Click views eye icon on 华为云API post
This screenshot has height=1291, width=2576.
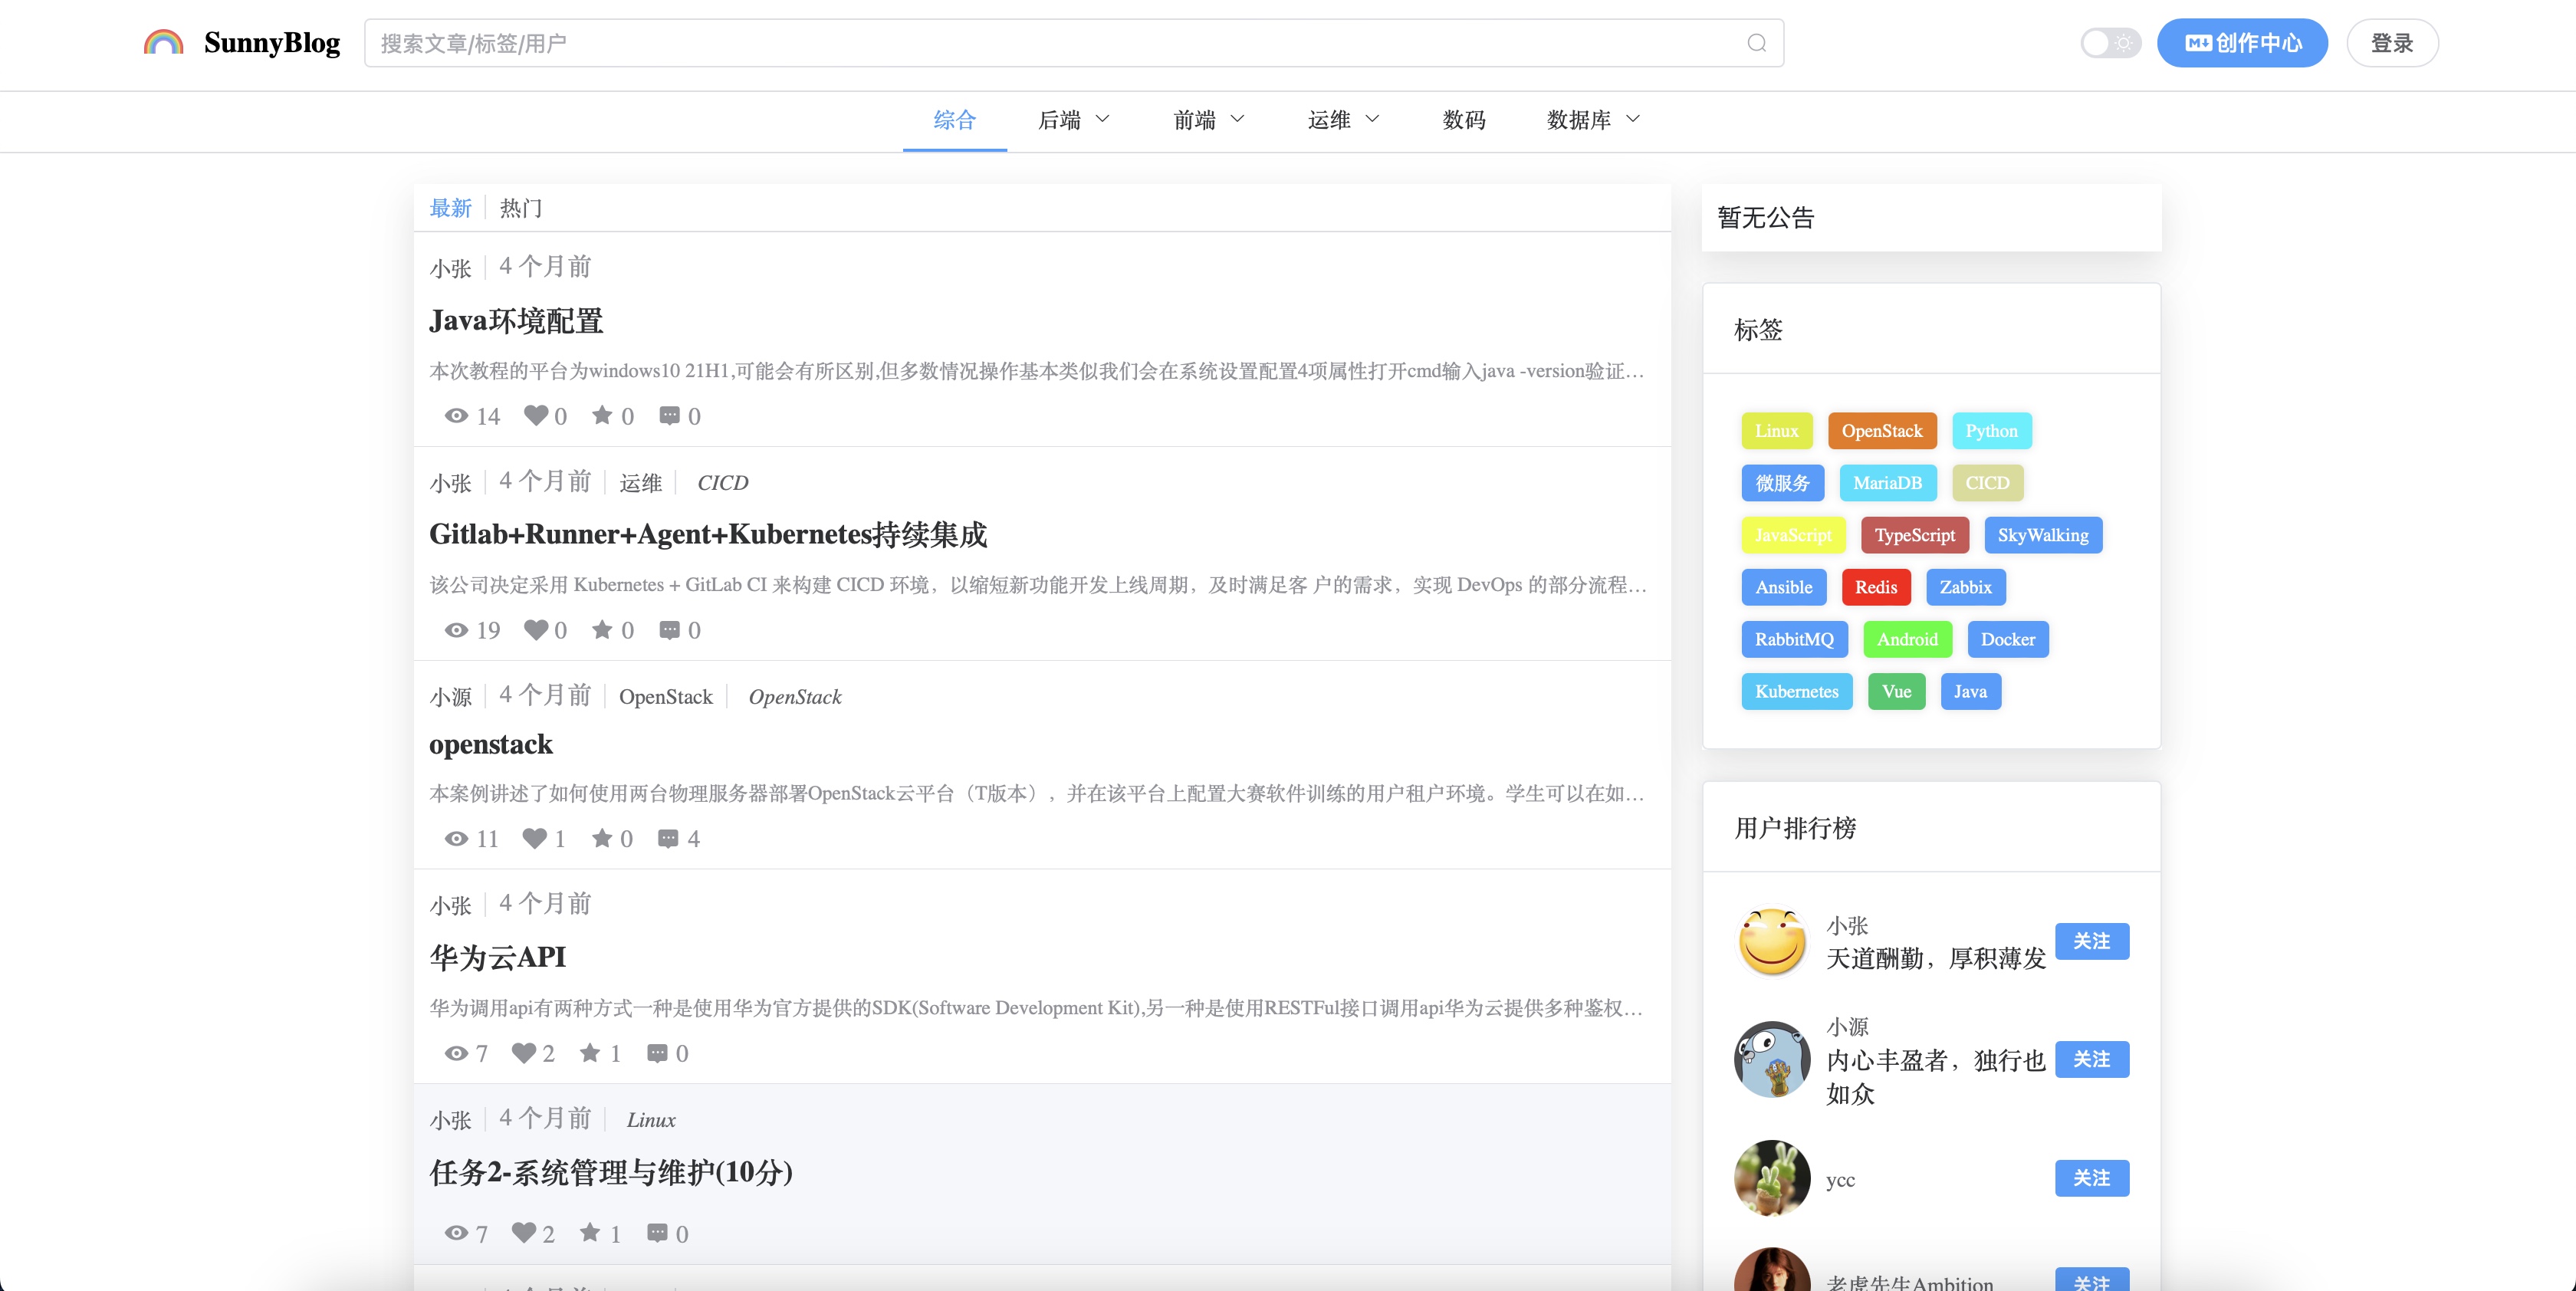(456, 1053)
